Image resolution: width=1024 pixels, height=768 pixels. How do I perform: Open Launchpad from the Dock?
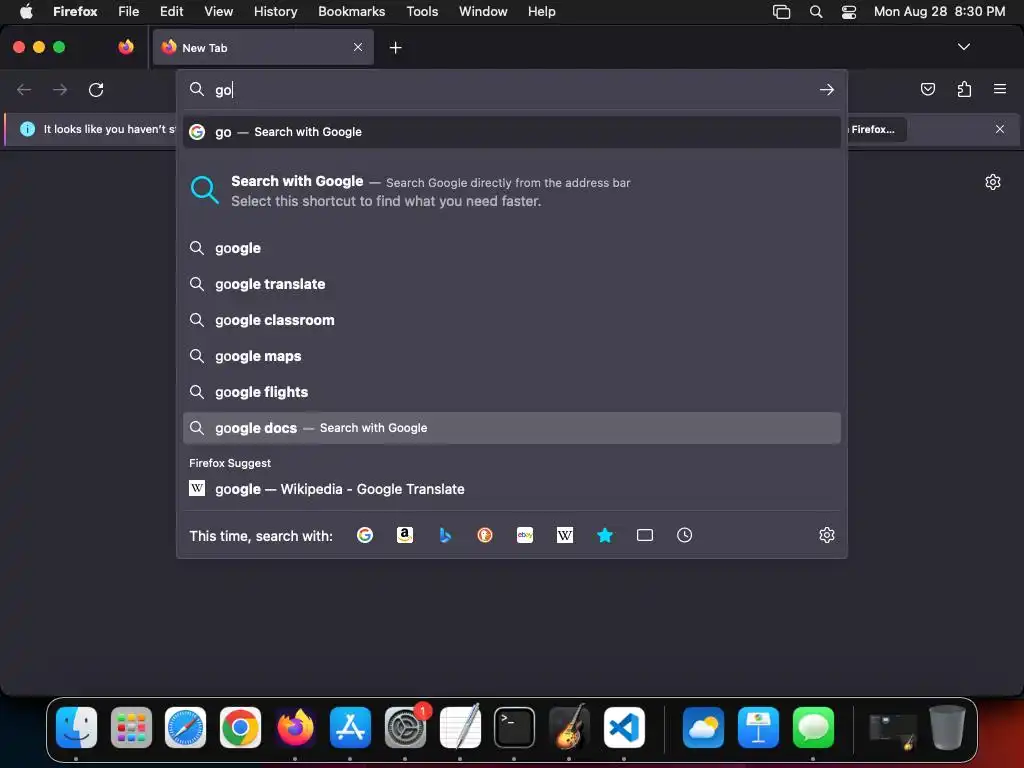(x=131, y=728)
